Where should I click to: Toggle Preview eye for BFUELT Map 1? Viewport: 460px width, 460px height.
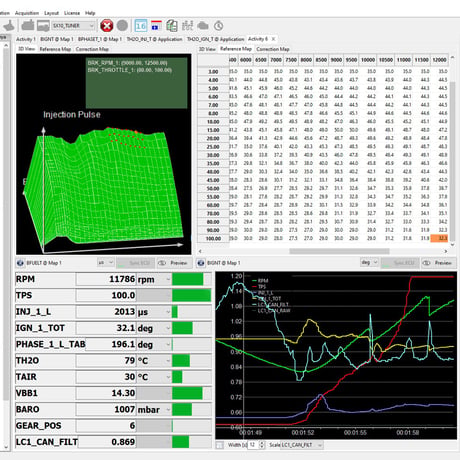point(162,263)
